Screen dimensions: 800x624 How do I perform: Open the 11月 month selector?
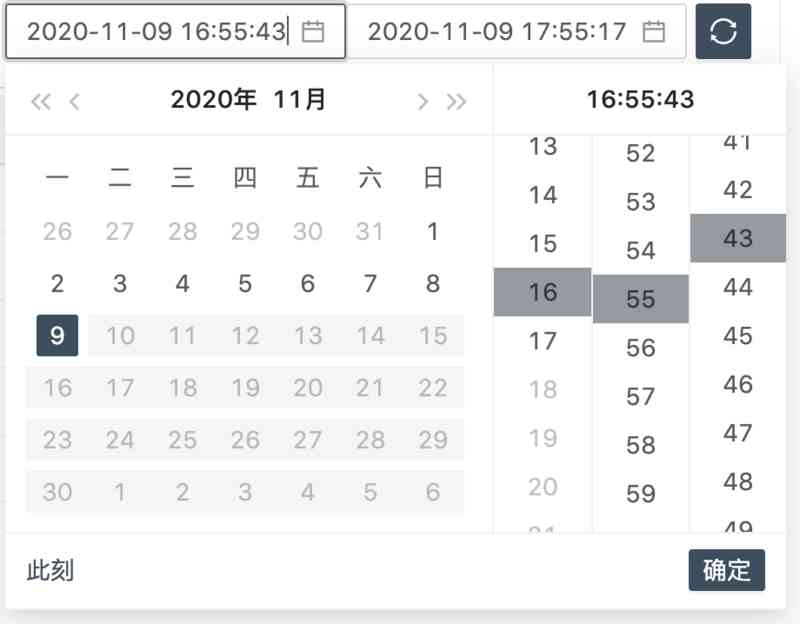pyautogui.click(x=300, y=99)
